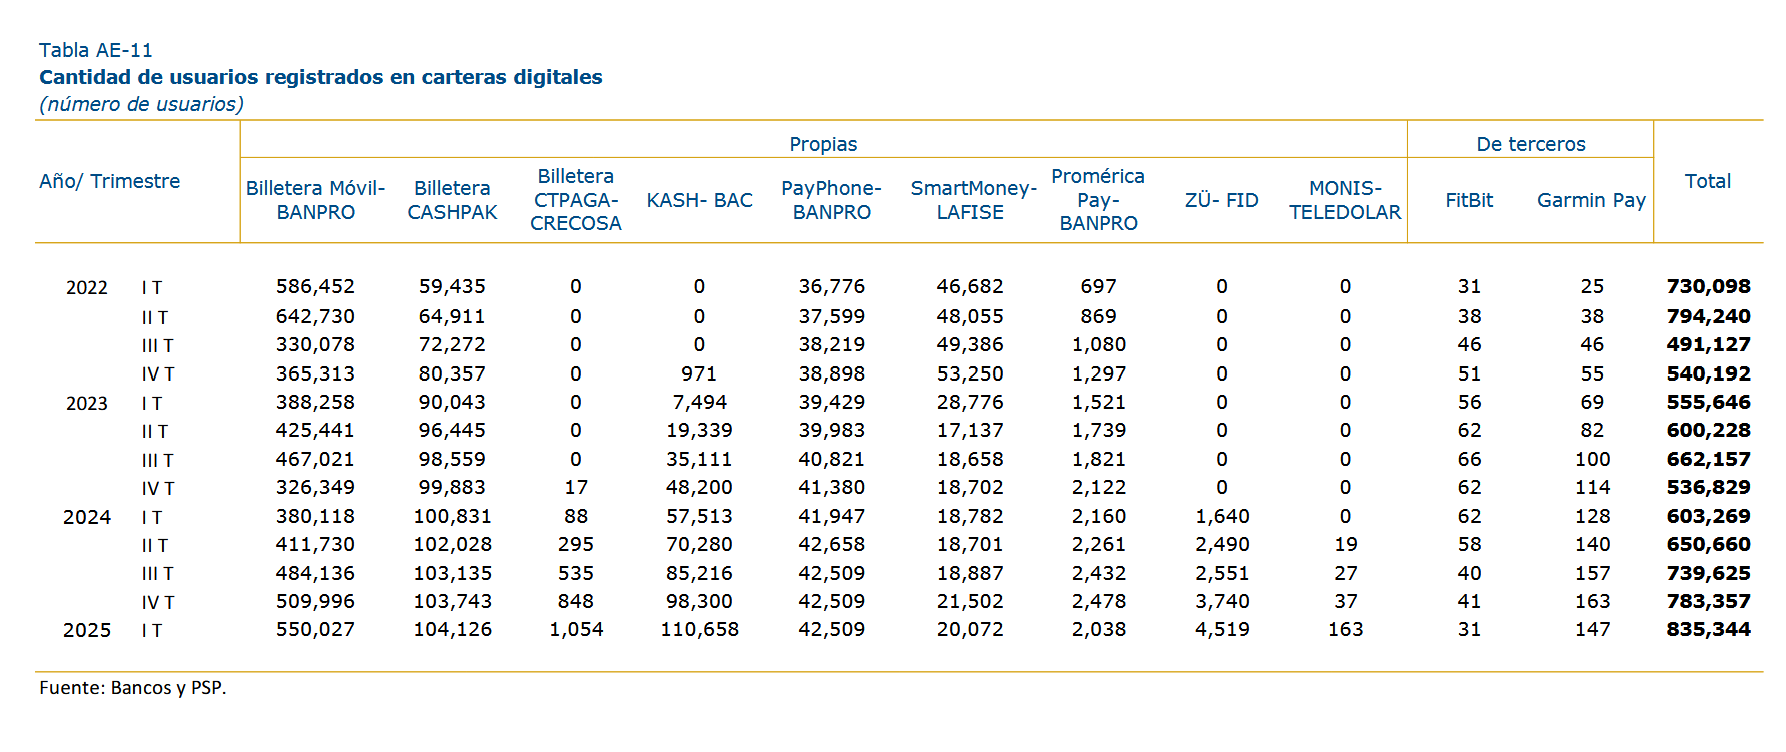Viewport: 1786px width, 752px height.
Task: Click the Billetera Móvil value '550,027'
Action: (315, 630)
